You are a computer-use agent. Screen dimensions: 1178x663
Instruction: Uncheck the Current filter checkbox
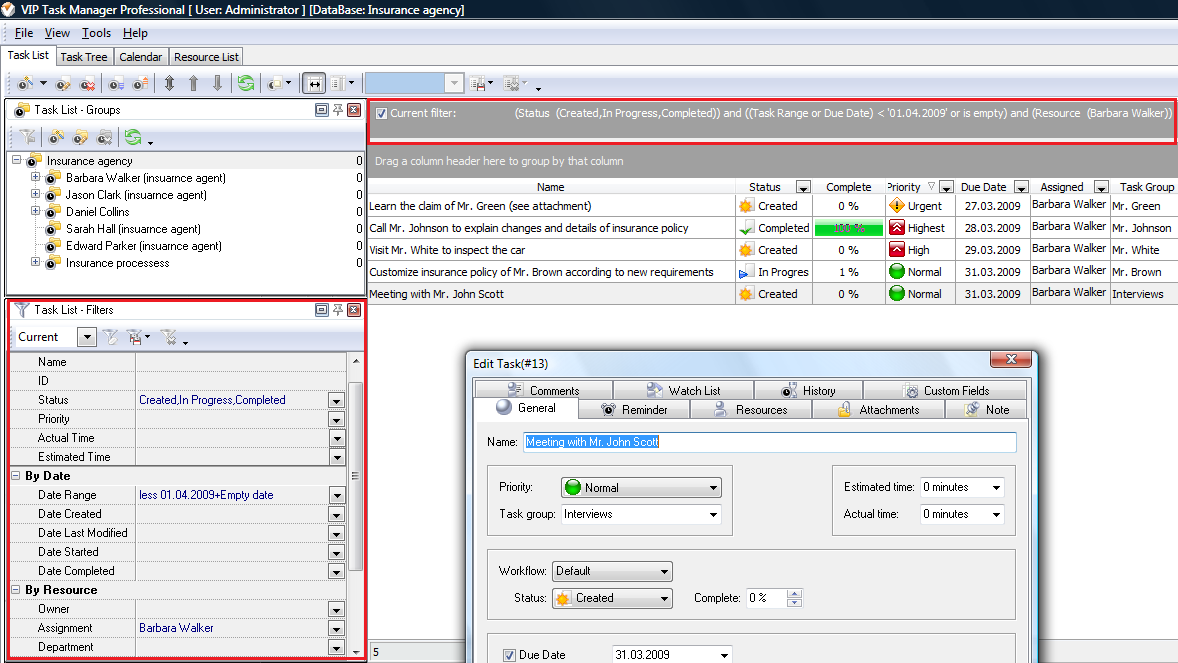(x=382, y=114)
